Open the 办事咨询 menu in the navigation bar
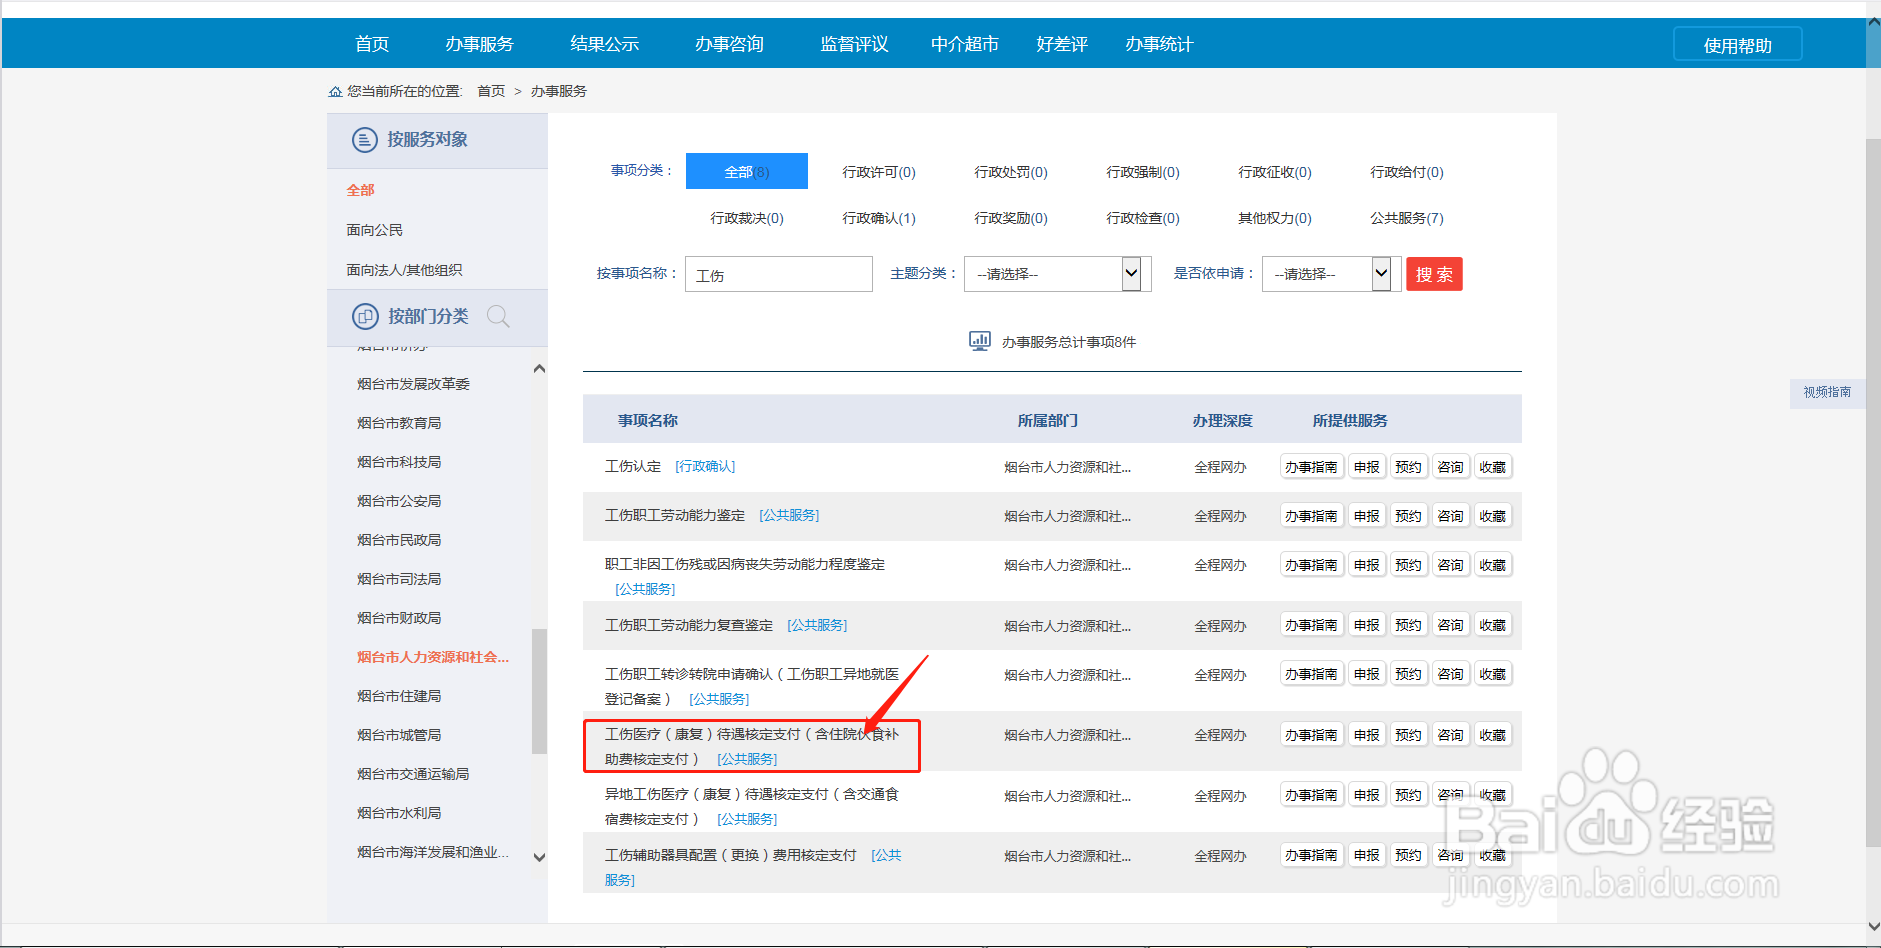 click(x=730, y=43)
